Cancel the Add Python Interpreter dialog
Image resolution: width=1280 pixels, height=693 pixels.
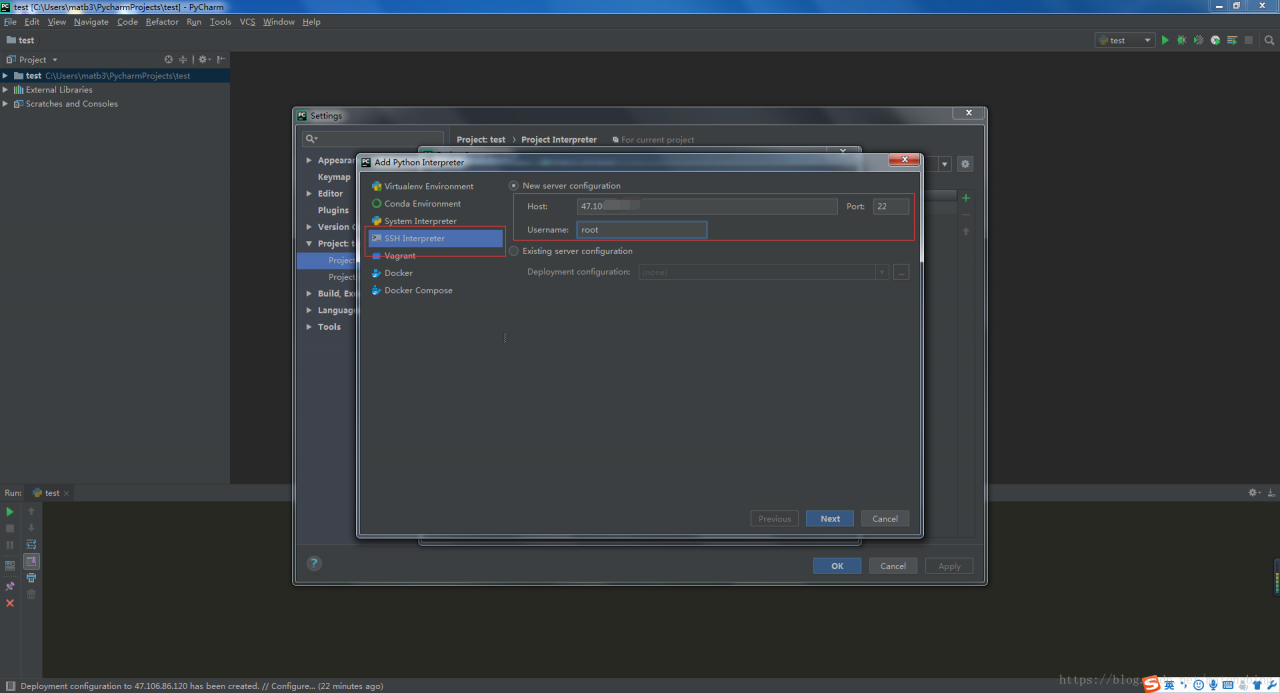pyautogui.click(x=885, y=519)
